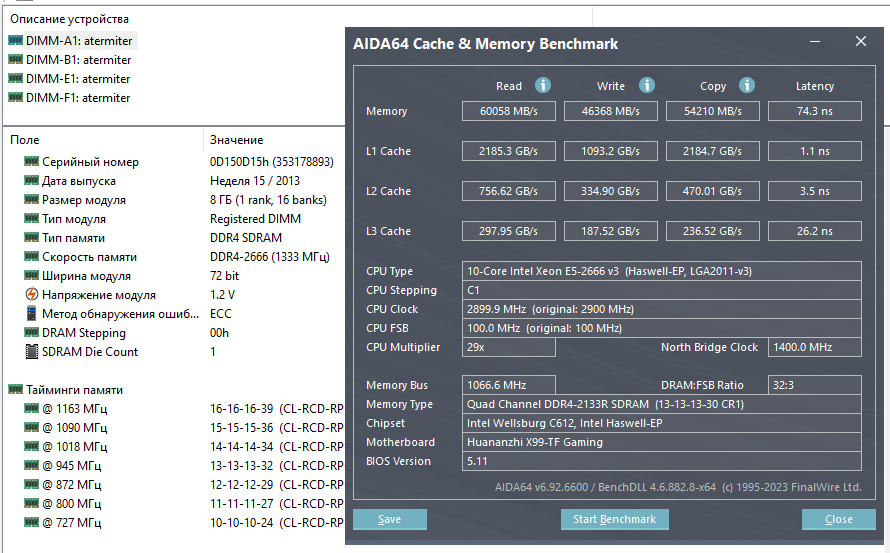The width and height of the screenshot is (890, 553).
Task: Click the Copy info icon
Action: click(x=746, y=85)
